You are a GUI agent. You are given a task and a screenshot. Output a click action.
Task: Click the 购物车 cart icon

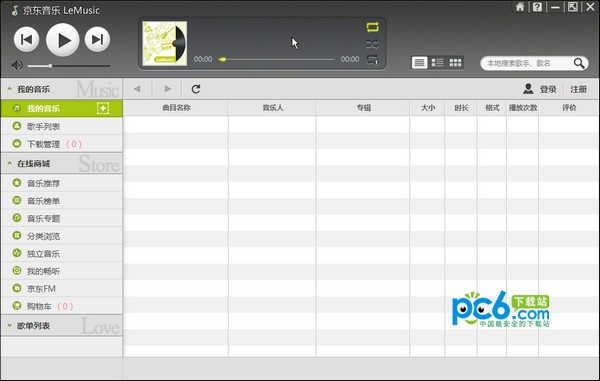coord(17,306)
